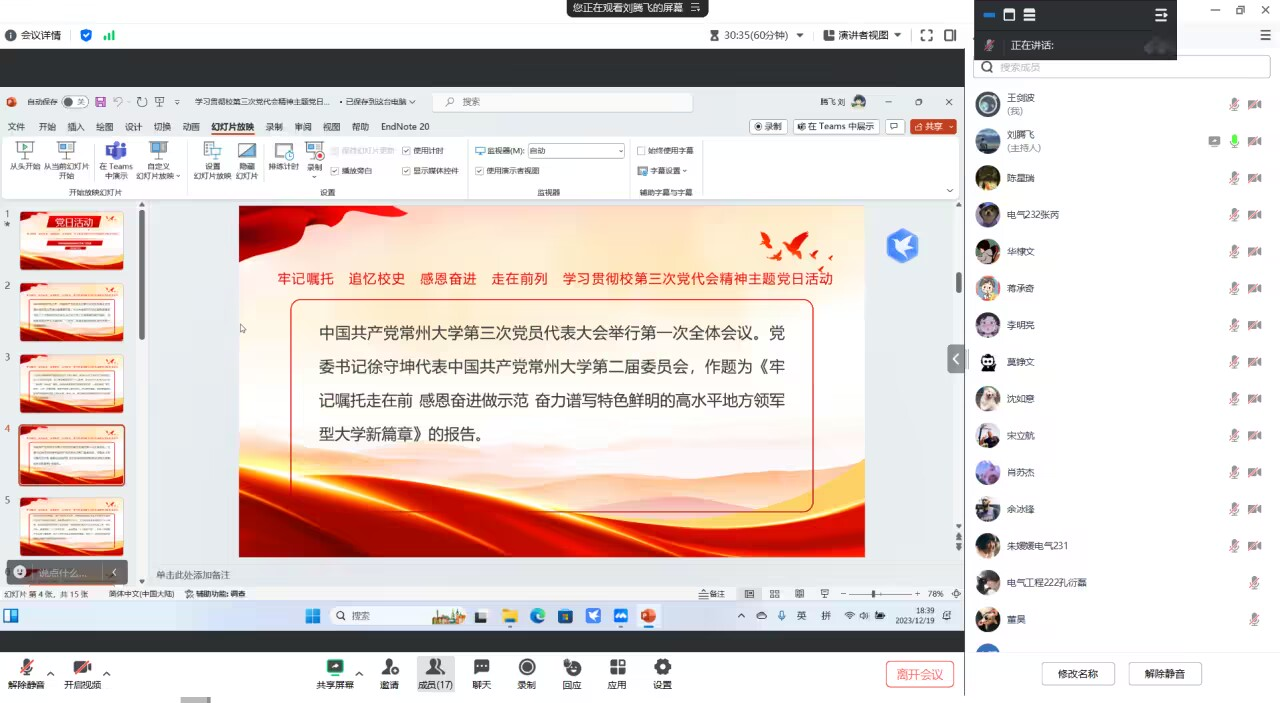Screen dimensions: 1280x703
Task: Toggle the 使用计时 checkbox in the ribbon
Action: click(x=407, y=151)
